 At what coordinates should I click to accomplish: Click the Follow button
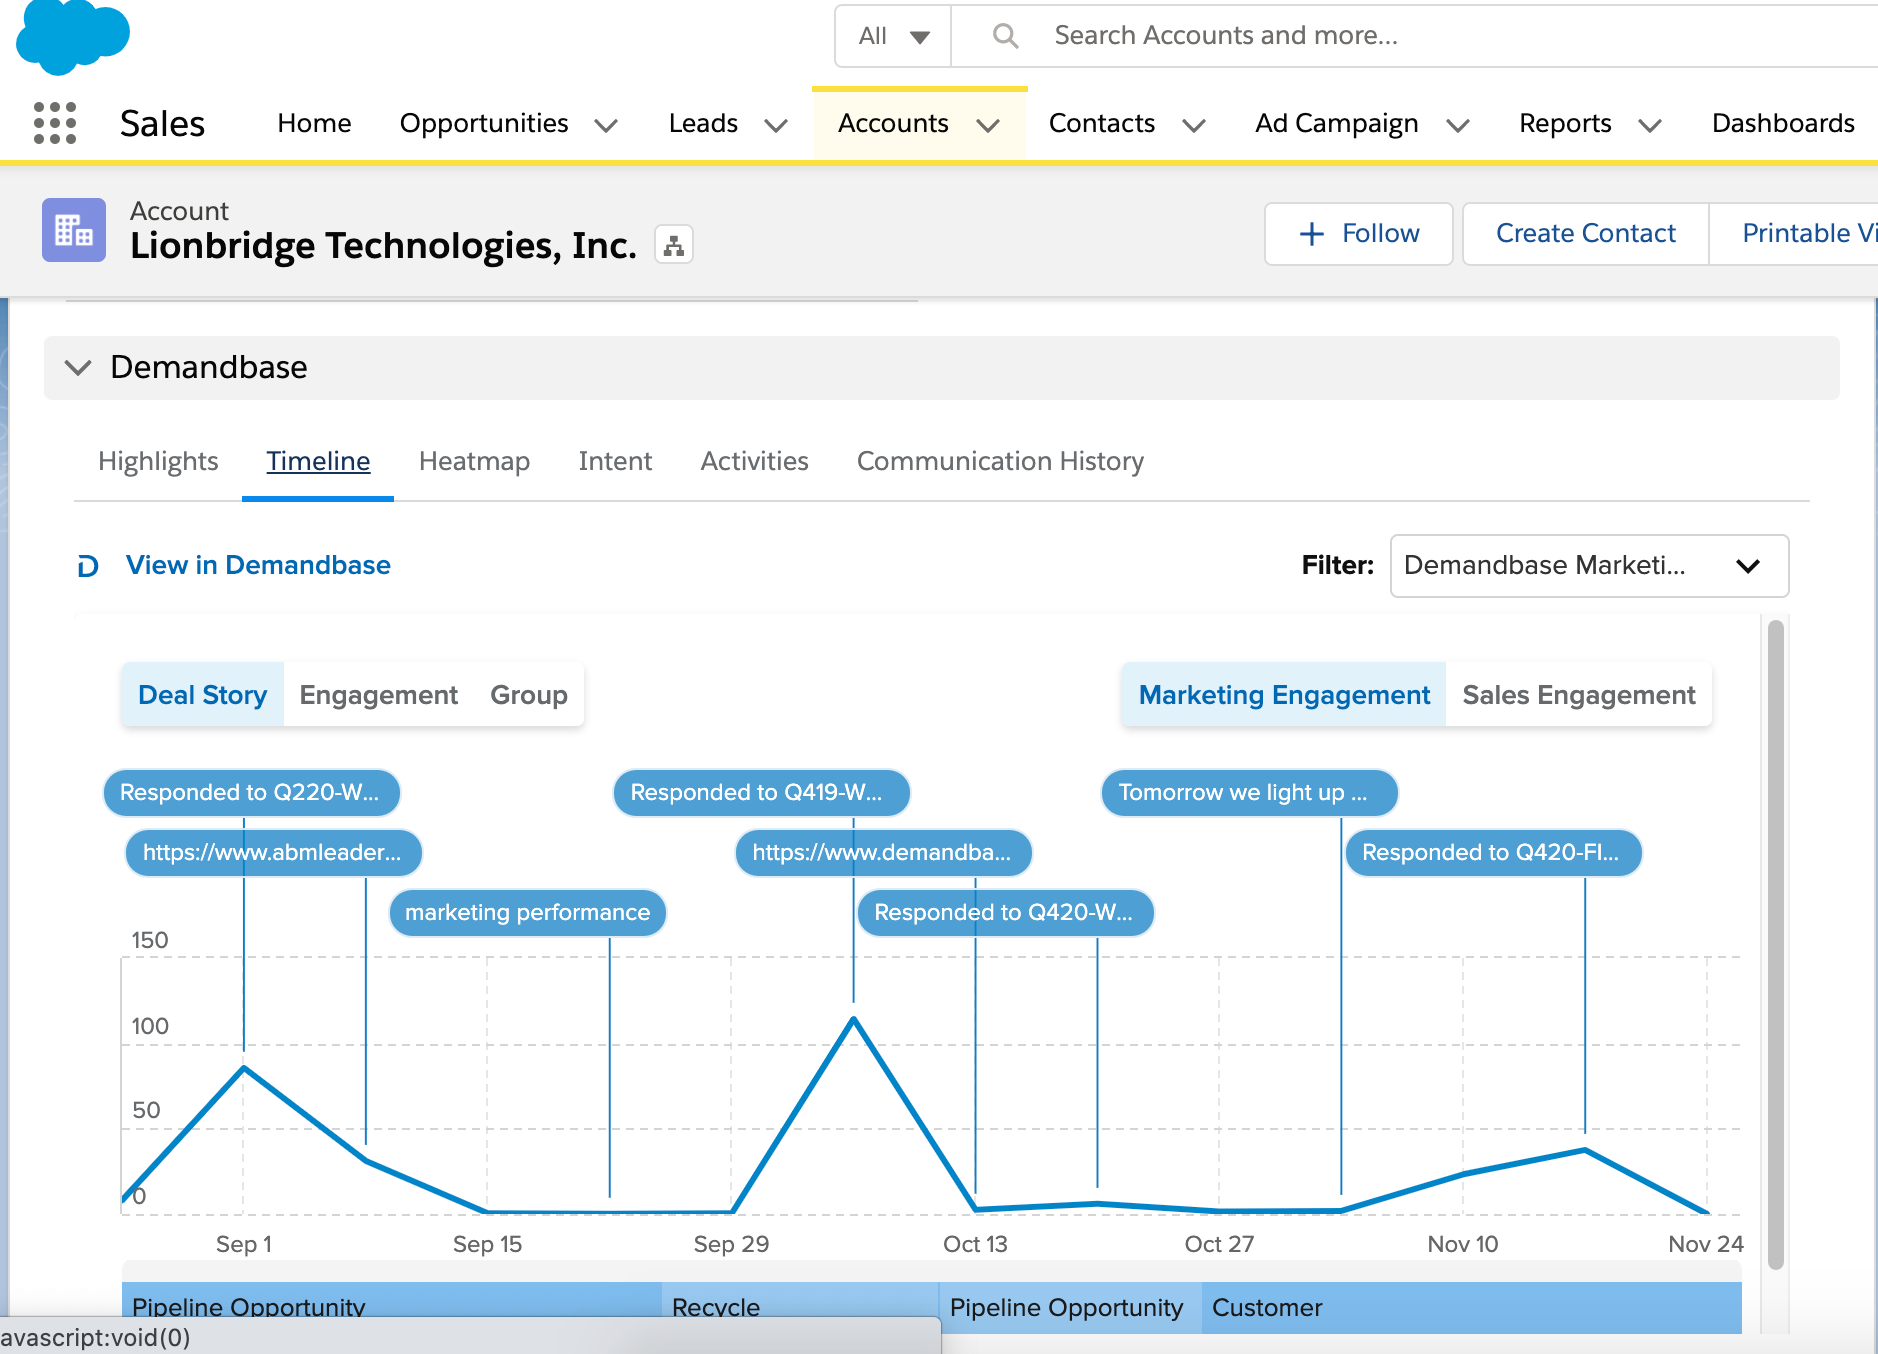point(1358,234)
